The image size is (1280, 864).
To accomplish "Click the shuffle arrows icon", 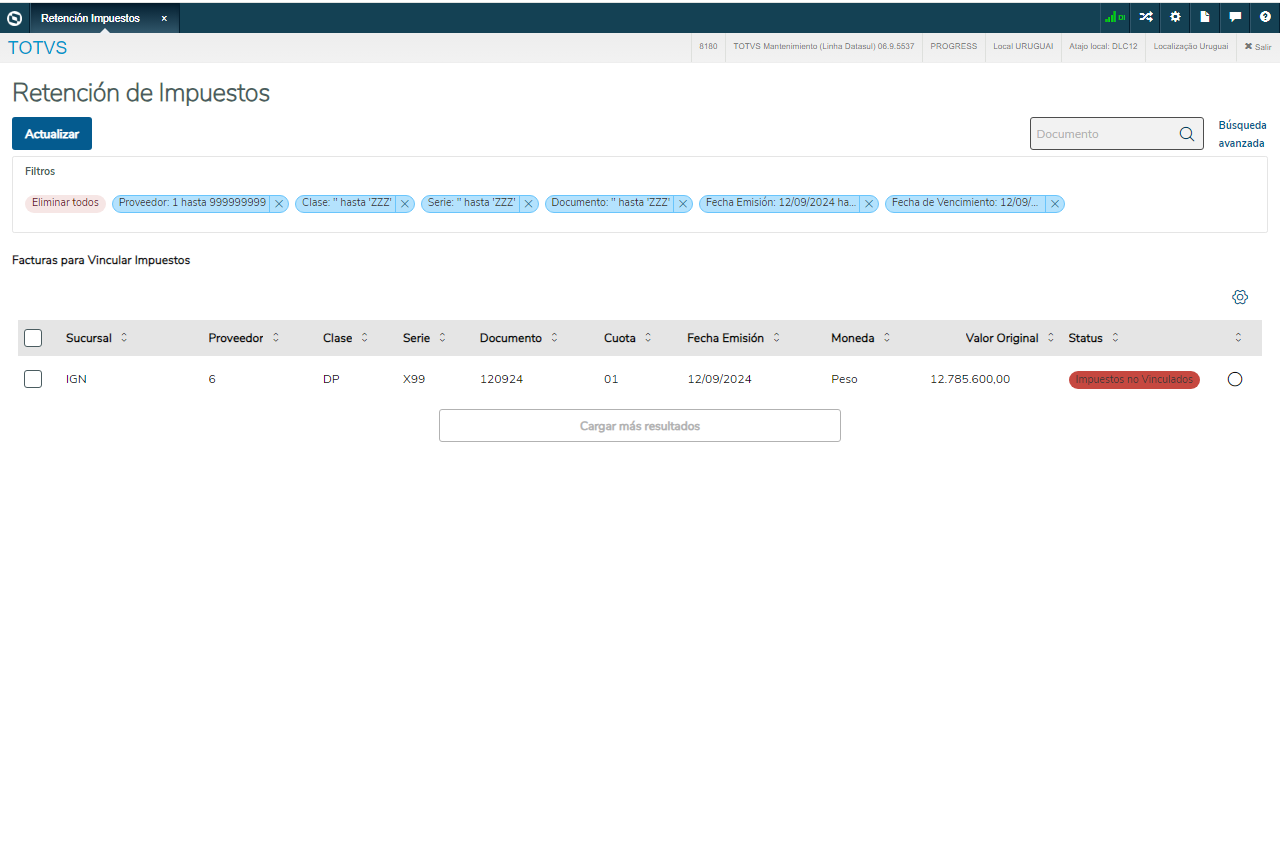I will point(1146,17).
